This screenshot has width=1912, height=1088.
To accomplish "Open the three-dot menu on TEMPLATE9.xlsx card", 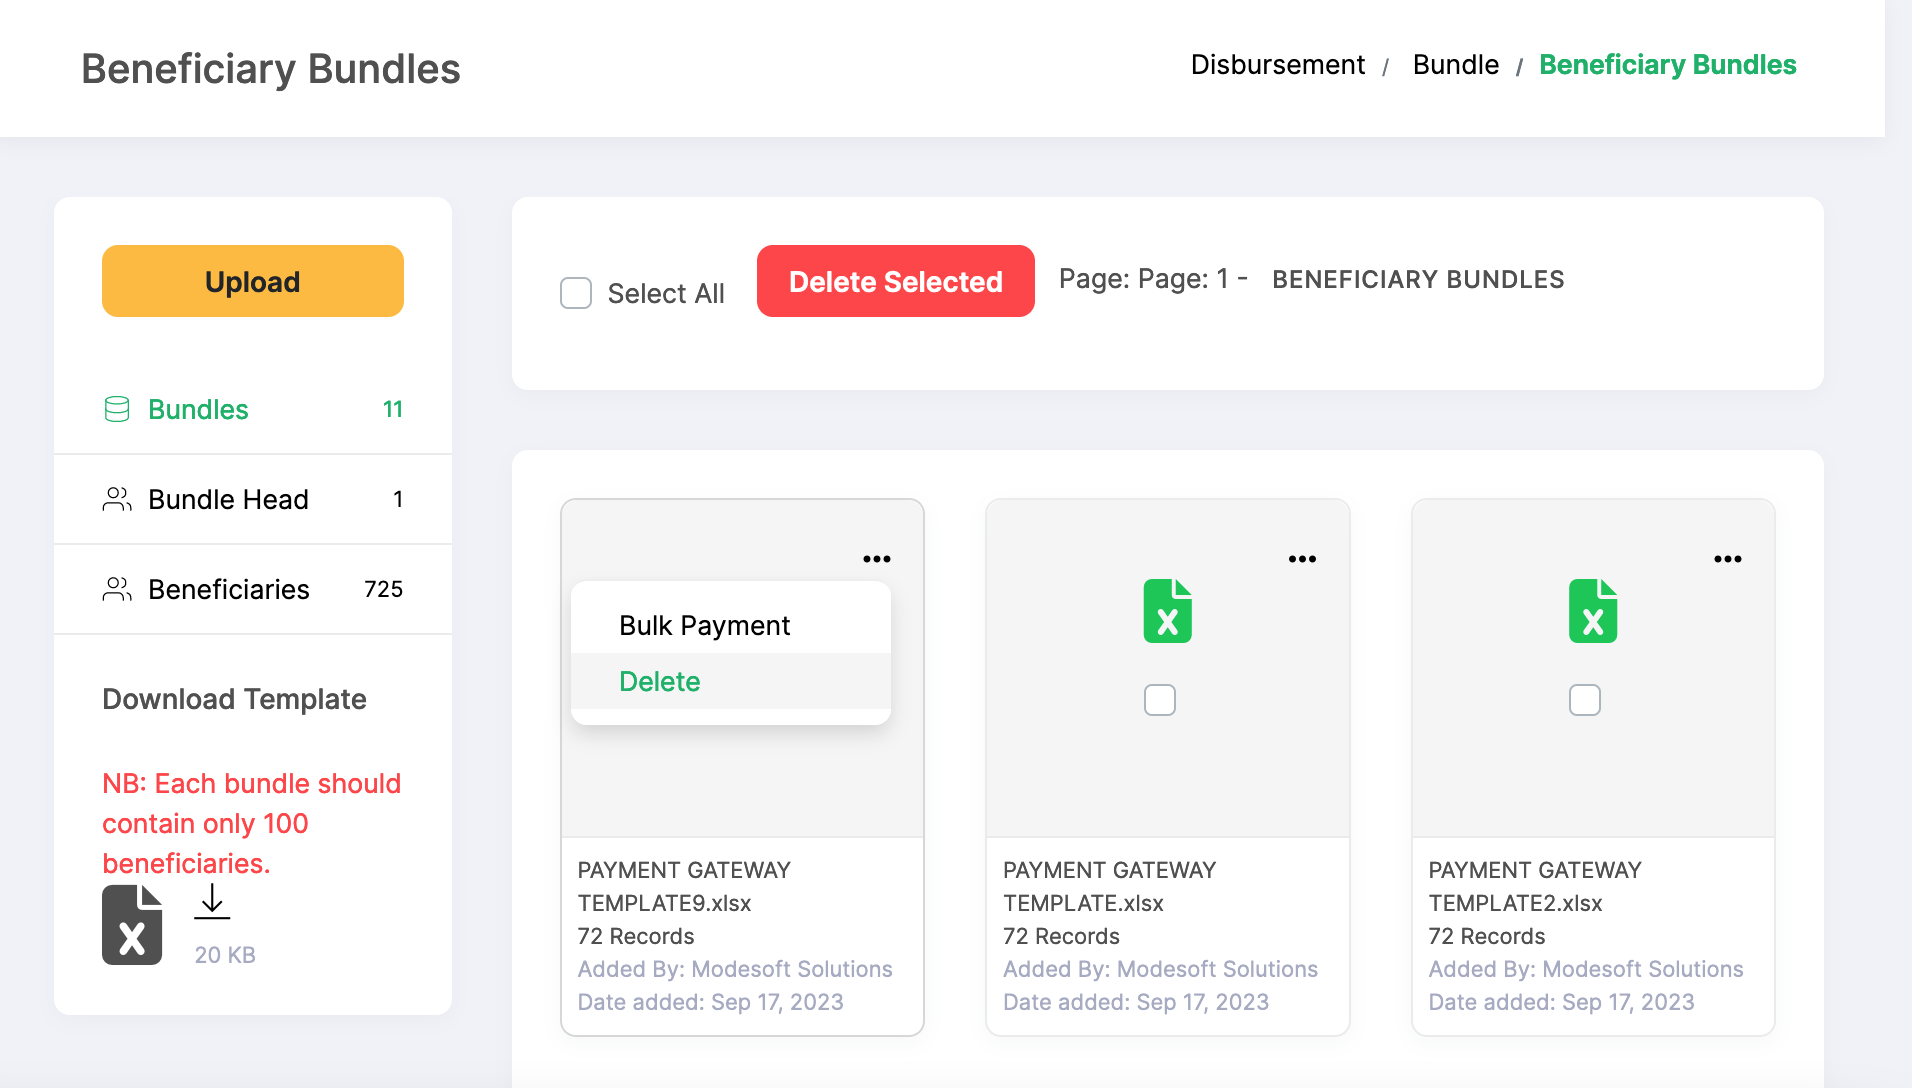I will pos(877,559).
